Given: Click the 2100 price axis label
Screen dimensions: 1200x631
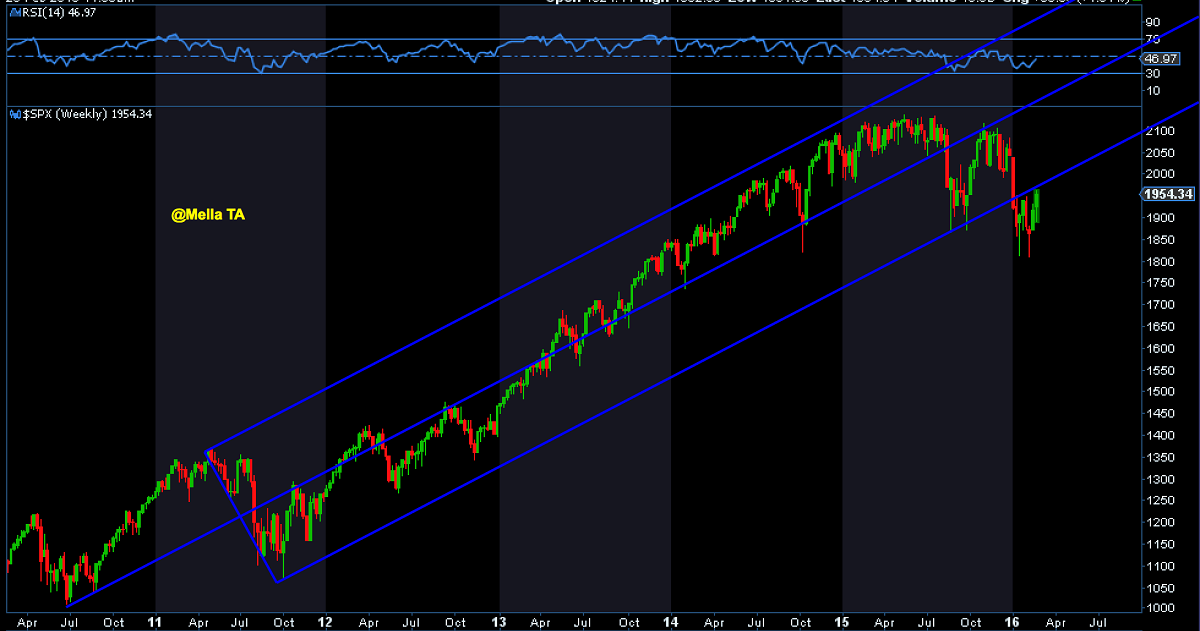Looking at the screenshot, I should [1160, 131].
